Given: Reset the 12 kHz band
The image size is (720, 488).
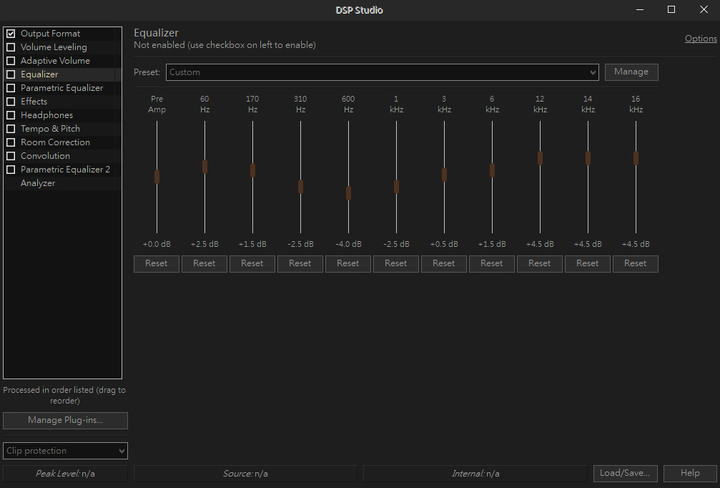Looking at the screenshot, I should click(x=540, y=264).
